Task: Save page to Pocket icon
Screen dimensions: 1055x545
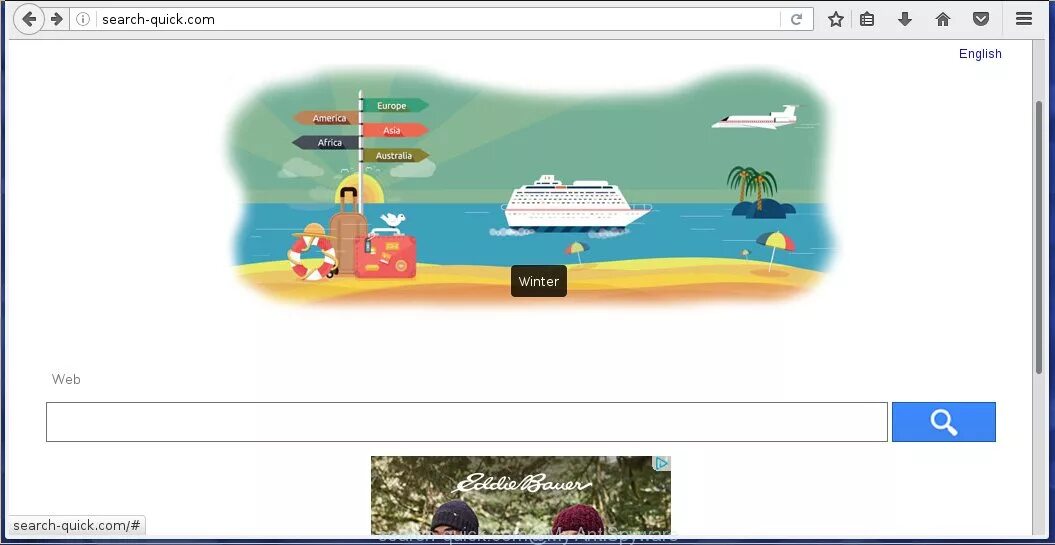Action: [x=981, y=19]
